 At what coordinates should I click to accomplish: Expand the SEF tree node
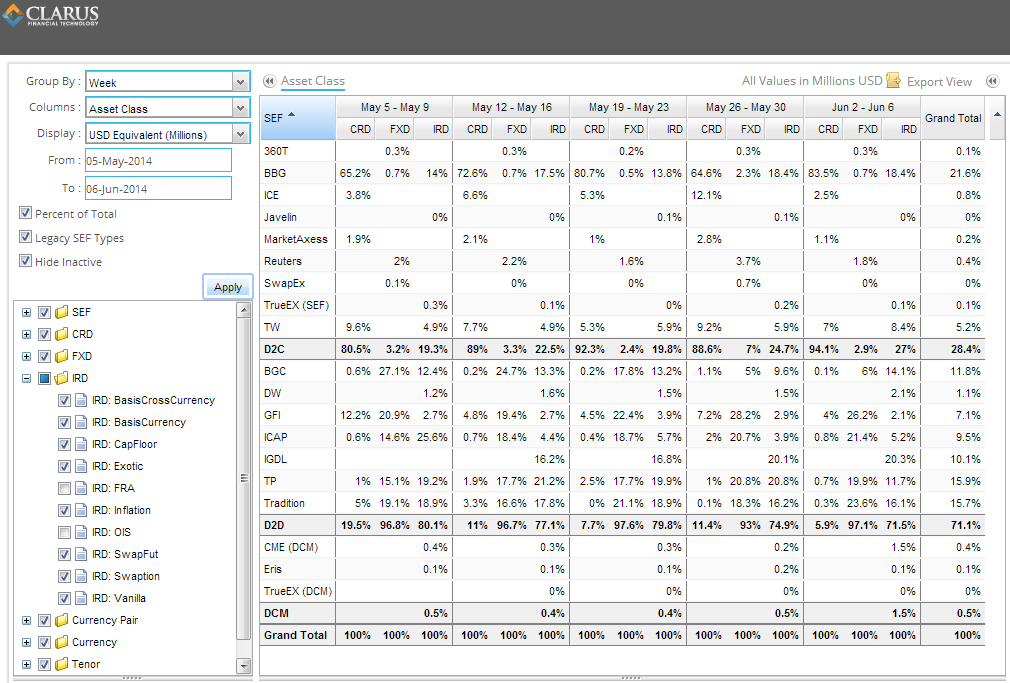(x=26, y=313)
